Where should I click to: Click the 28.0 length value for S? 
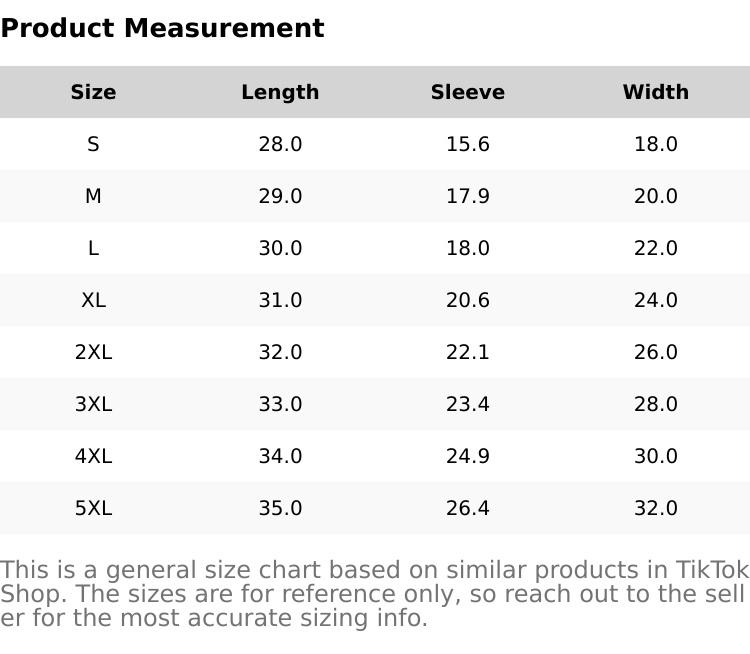point(280,144)
